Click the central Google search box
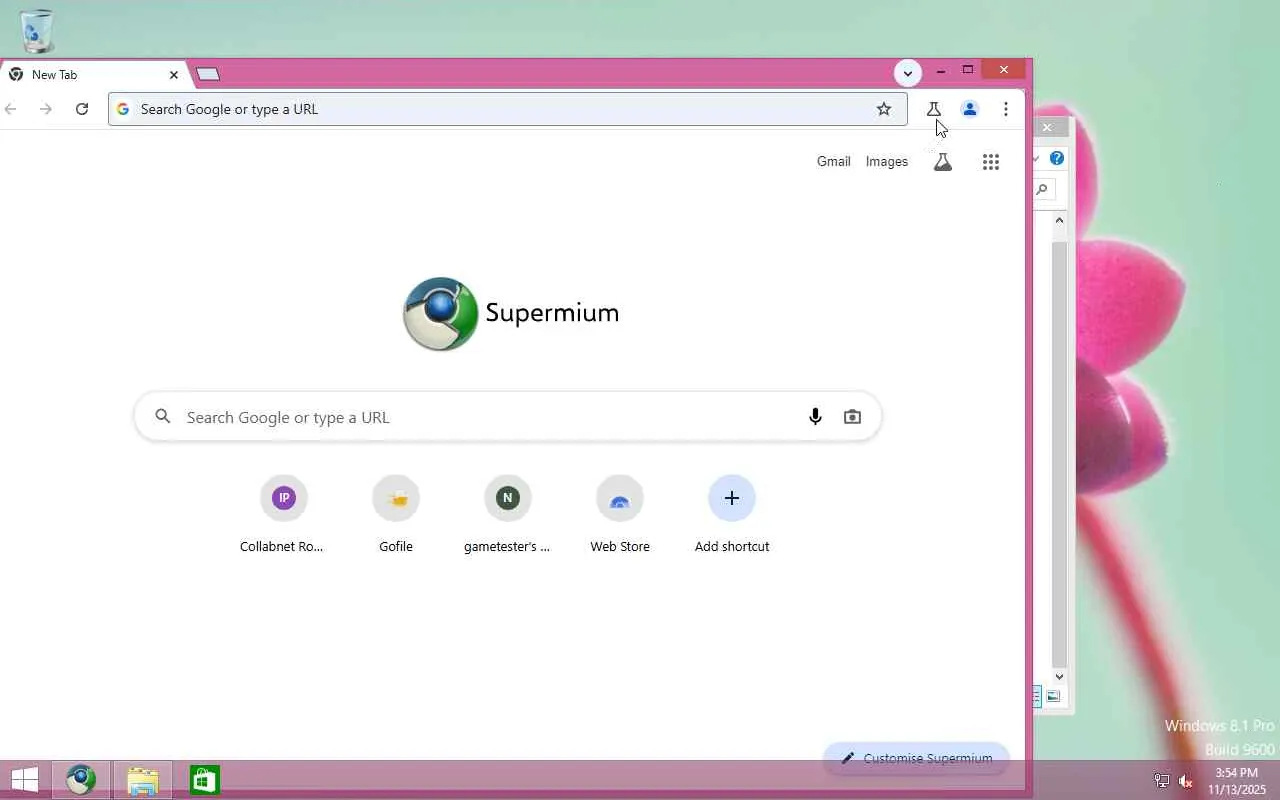 pyautogui.click(x=507, y=417)
